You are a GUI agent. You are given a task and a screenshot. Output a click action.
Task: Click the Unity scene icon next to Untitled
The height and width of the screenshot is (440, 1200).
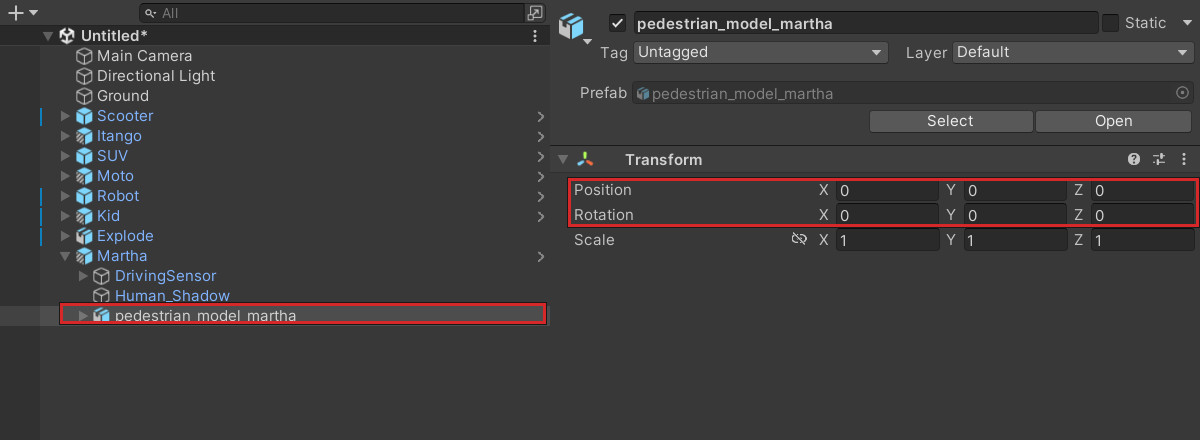67,36
